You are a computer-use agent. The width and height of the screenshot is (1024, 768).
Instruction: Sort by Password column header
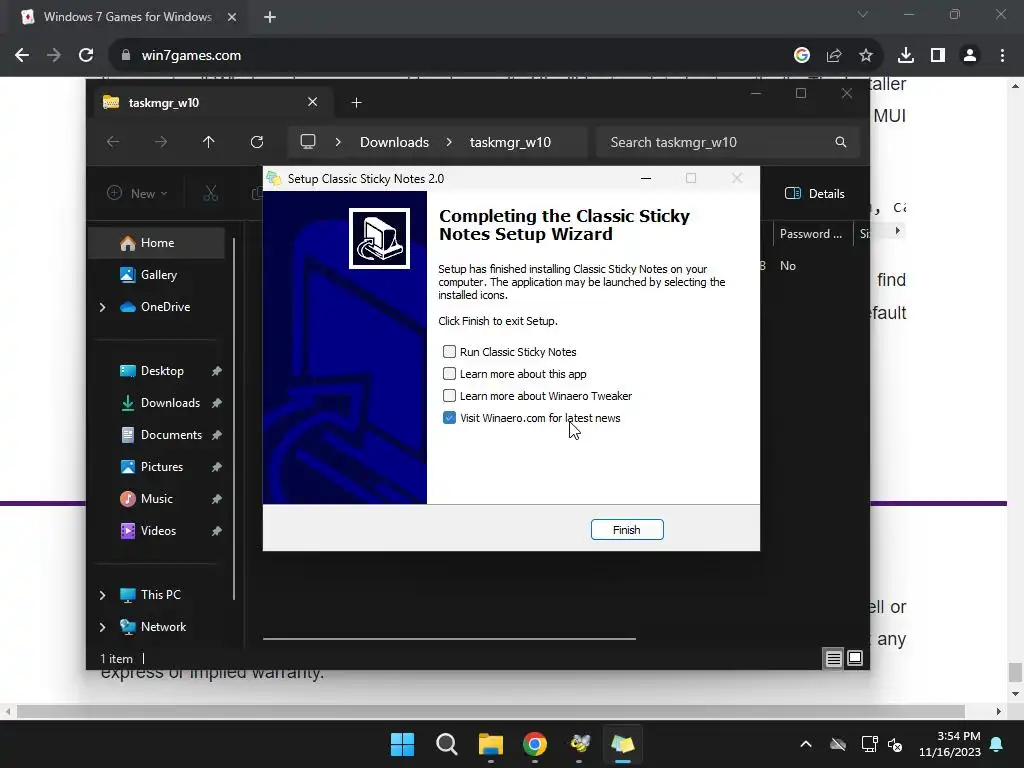click(812, 234)
